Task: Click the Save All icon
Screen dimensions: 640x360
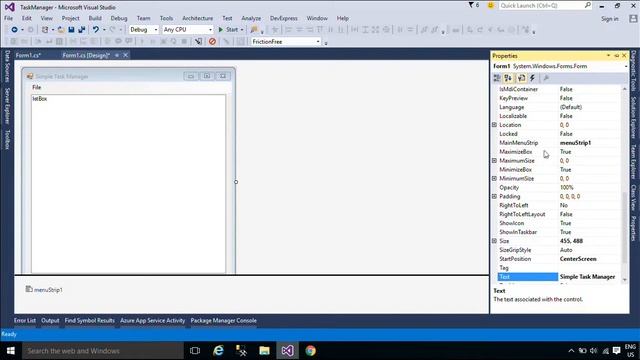Action: [x=82, y=29]
